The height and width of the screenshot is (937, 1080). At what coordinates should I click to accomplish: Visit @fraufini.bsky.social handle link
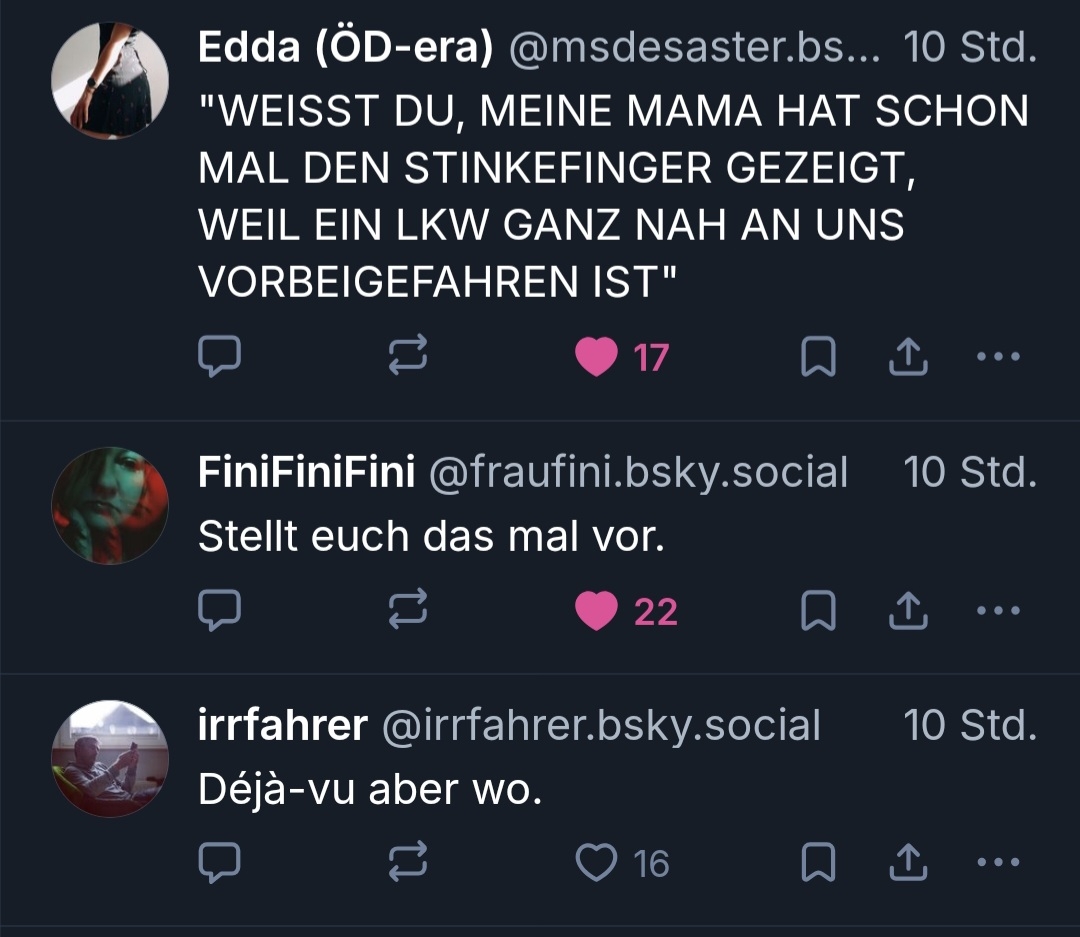pos(638,472)
